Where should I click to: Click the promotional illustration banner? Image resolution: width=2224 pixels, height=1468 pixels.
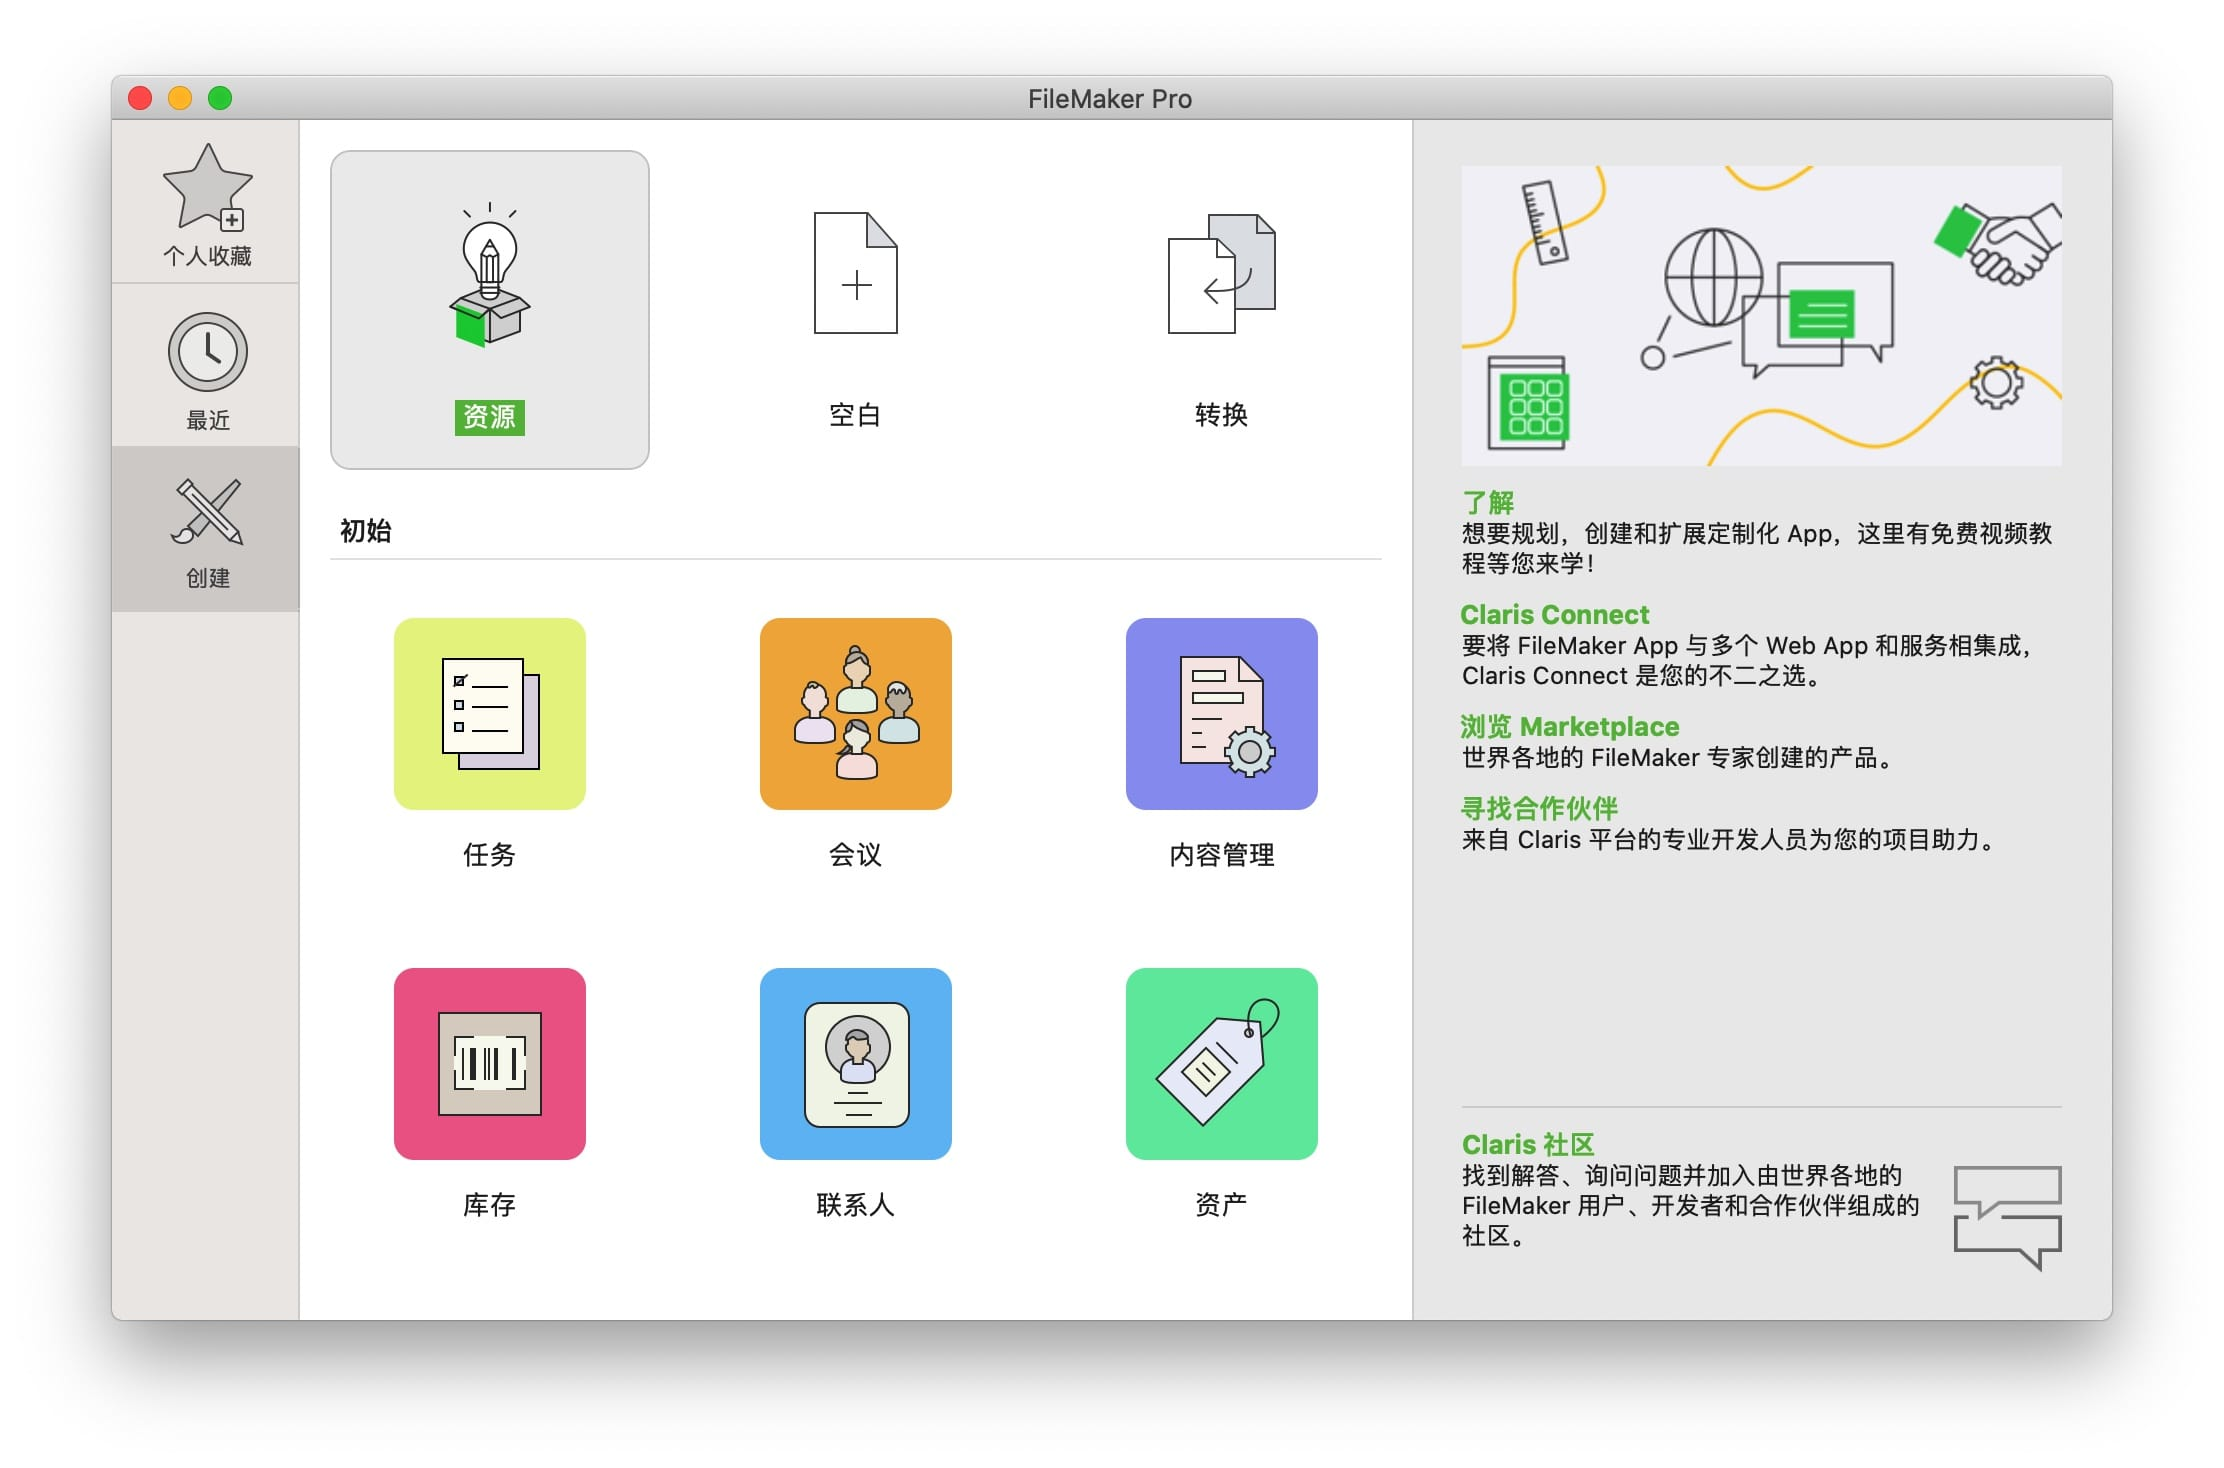(x=1761, y=315)
